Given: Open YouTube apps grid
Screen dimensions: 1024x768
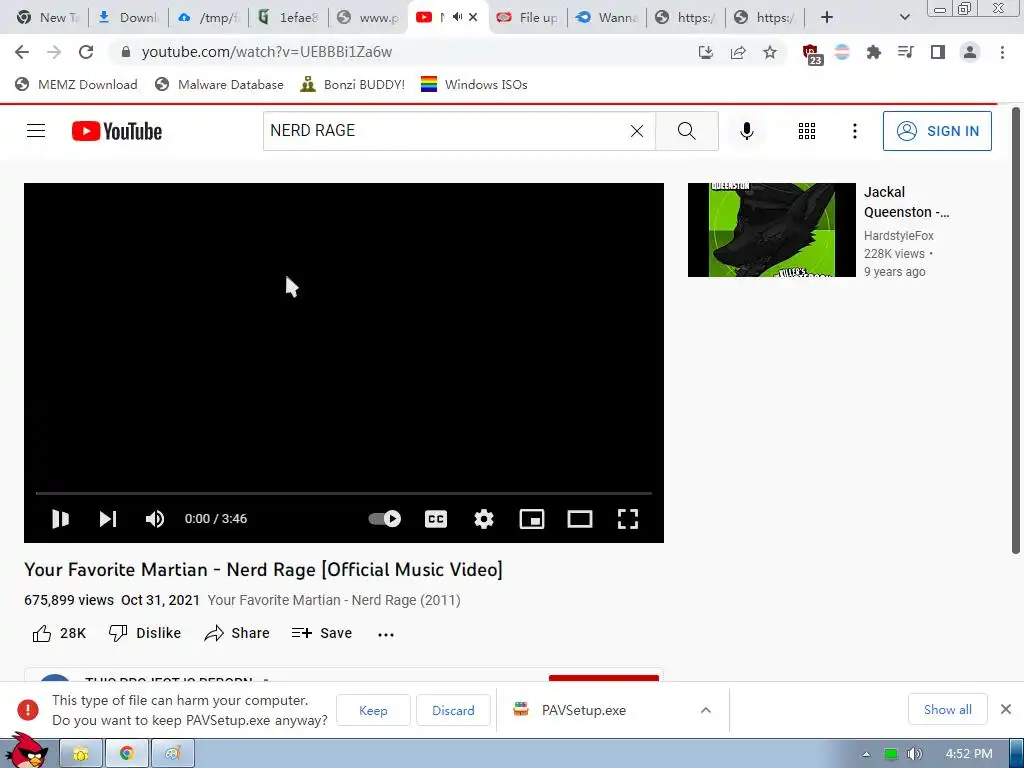Looking at the screenshot, I should (x=807, y=131).
